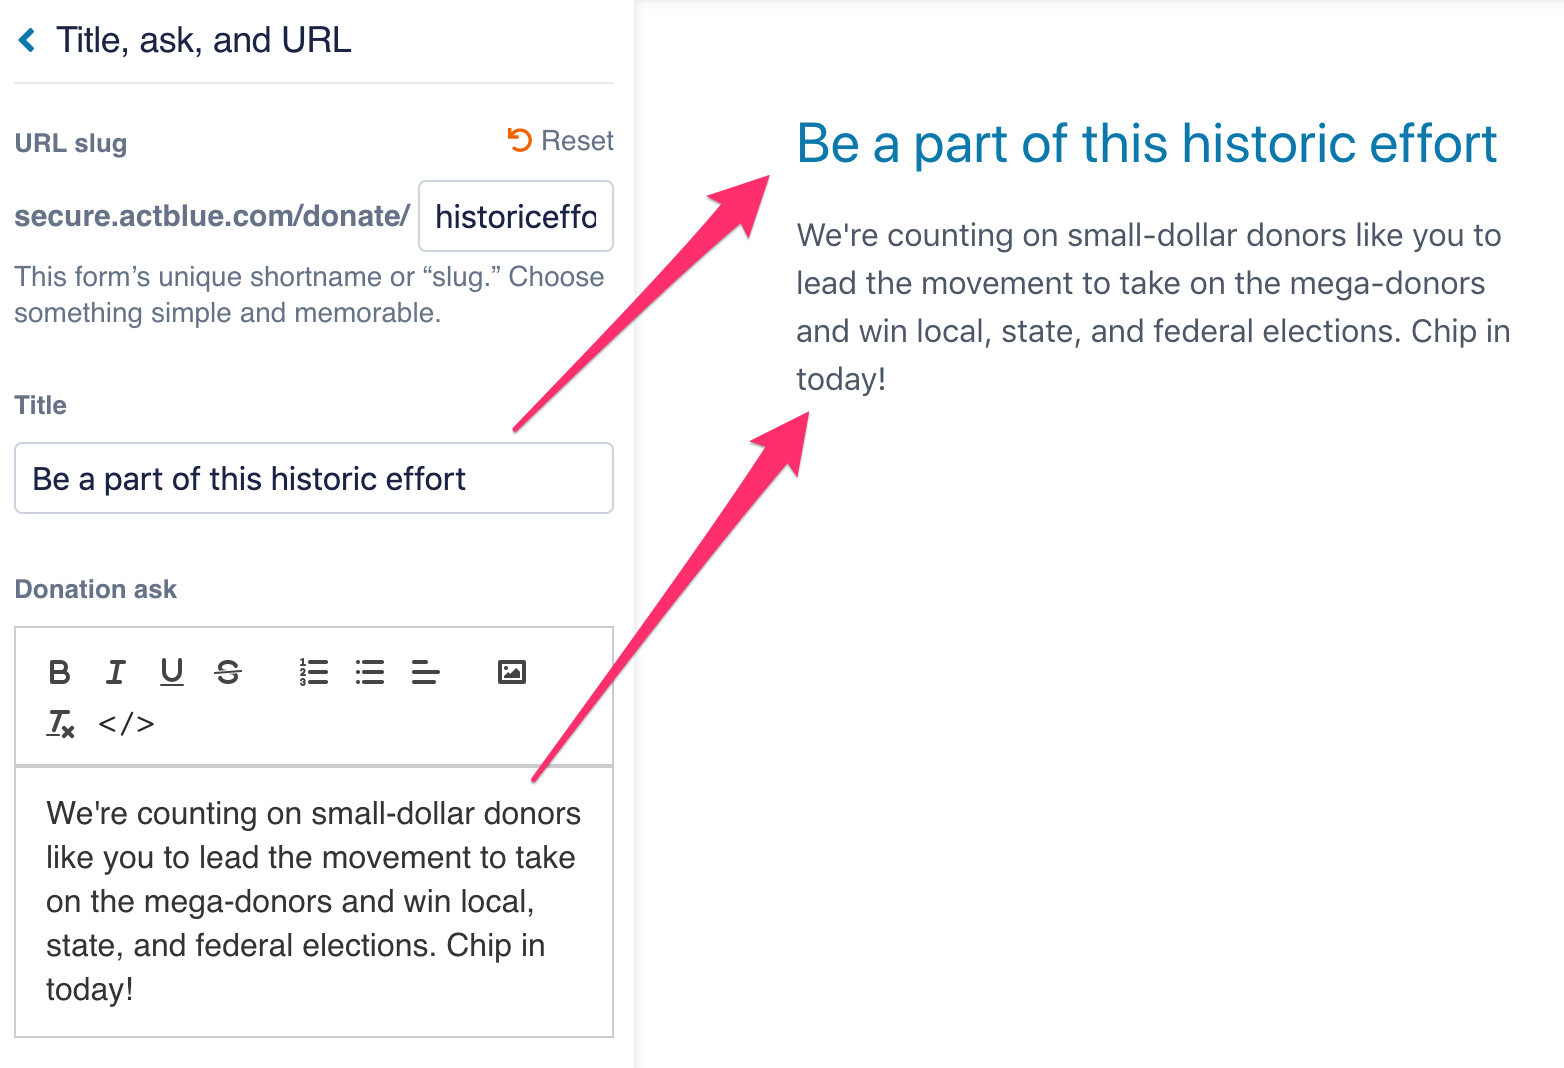The width and height of the screenshot is (1564, 1068).
Task: Click inside the Donation ask text body
Action: (x=313, y=900)
